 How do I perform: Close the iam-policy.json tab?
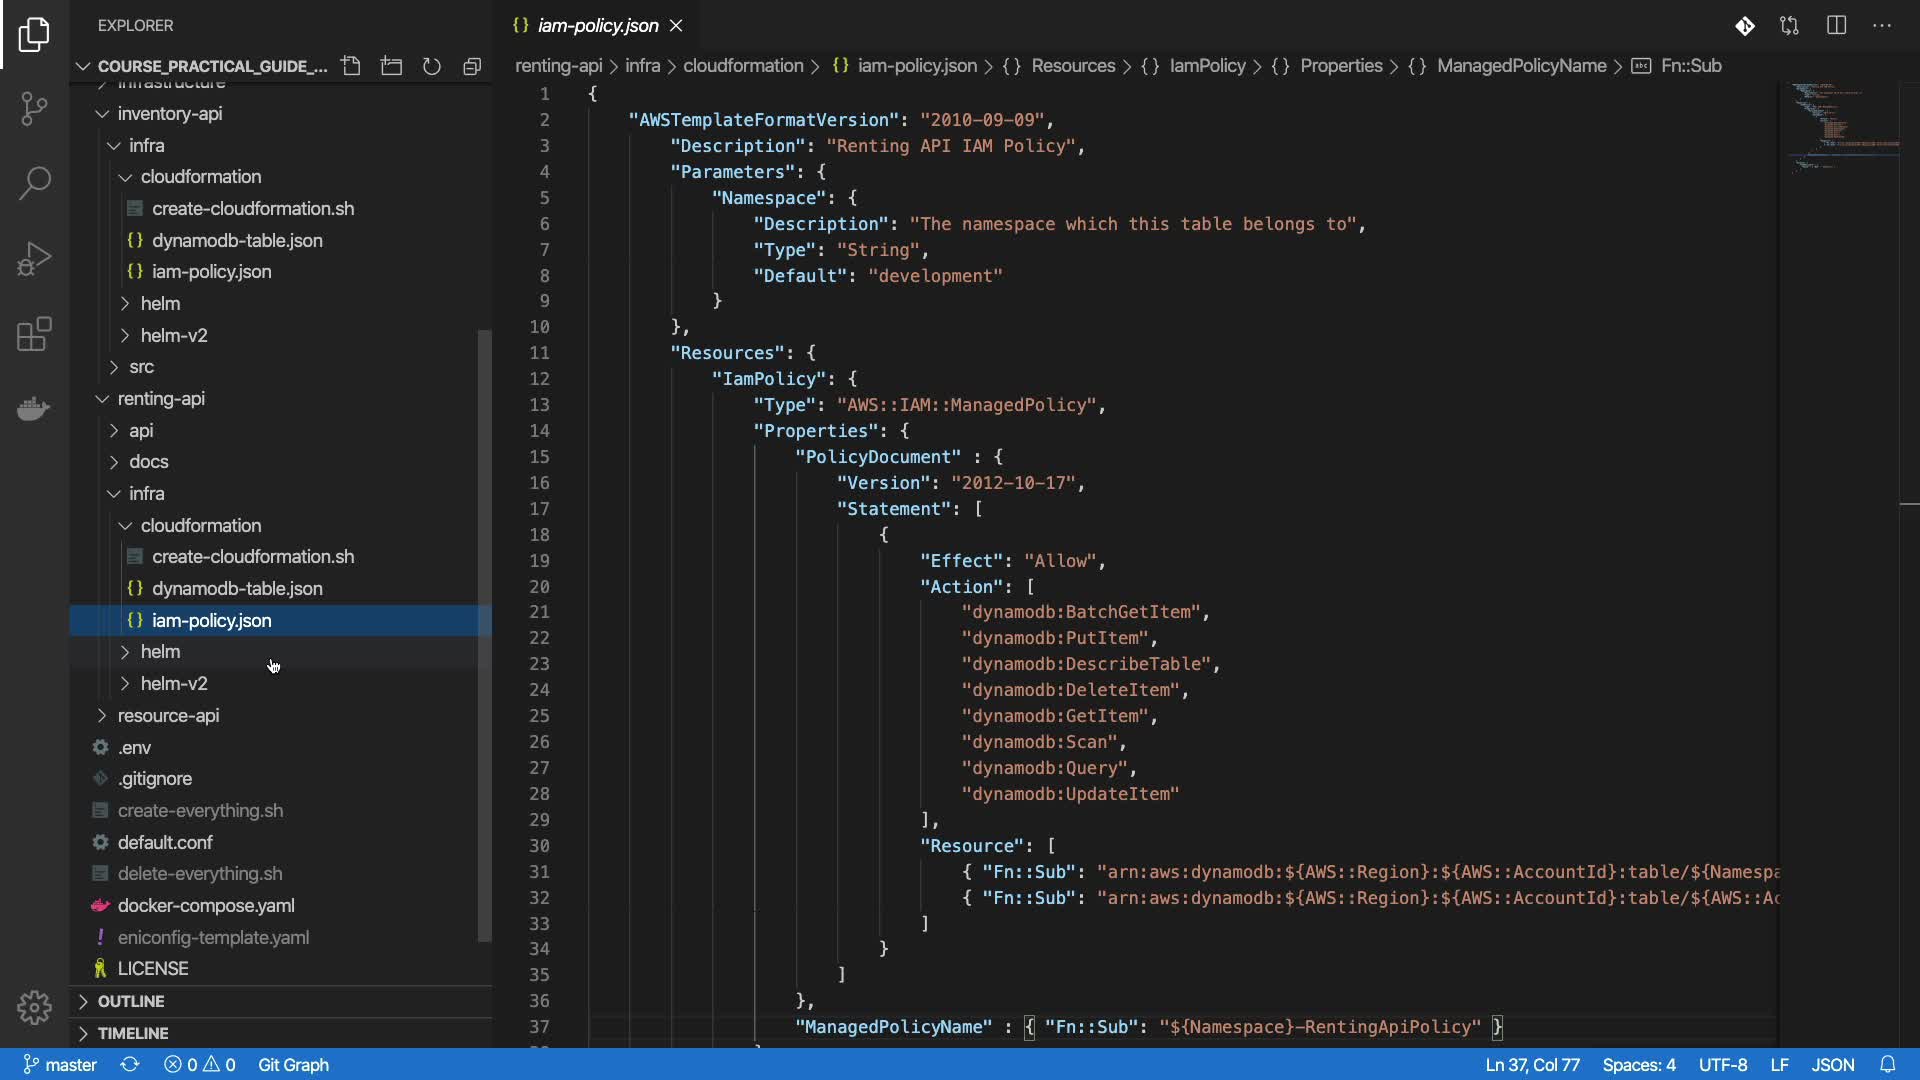[x=676, y=26]
